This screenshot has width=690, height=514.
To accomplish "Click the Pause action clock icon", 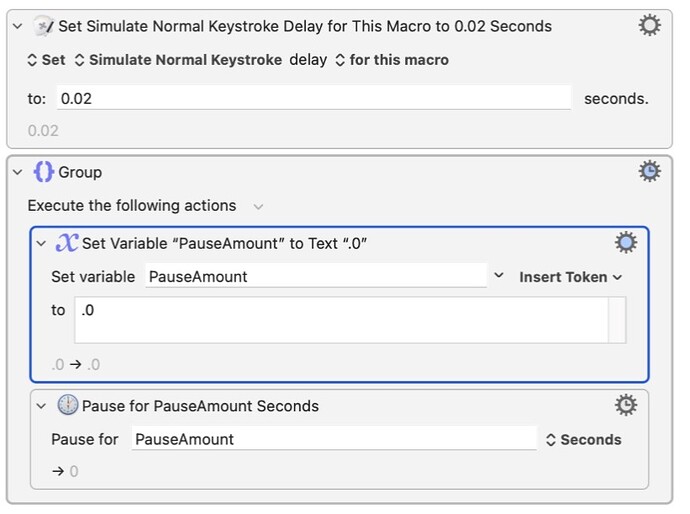I will point(68,405).
